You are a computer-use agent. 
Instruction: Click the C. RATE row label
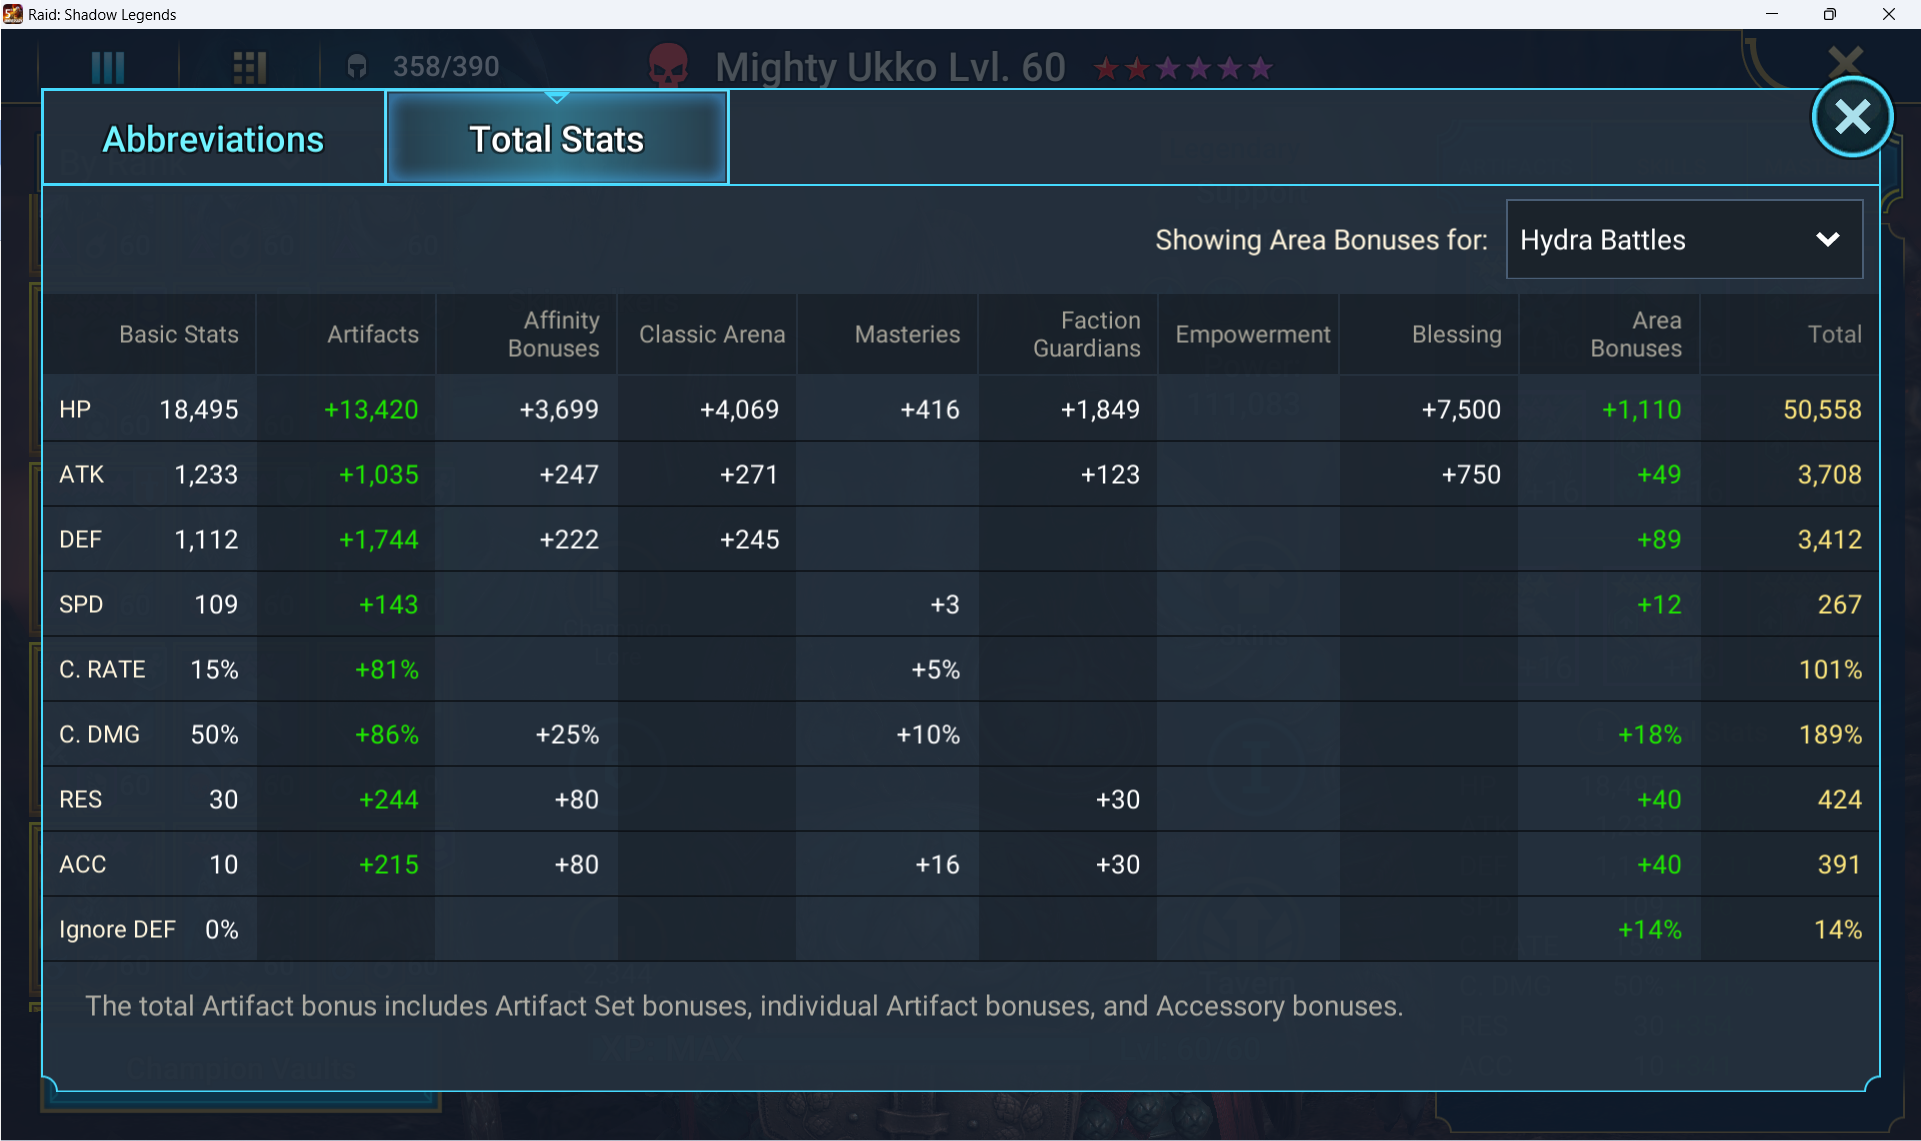(102, 669)
